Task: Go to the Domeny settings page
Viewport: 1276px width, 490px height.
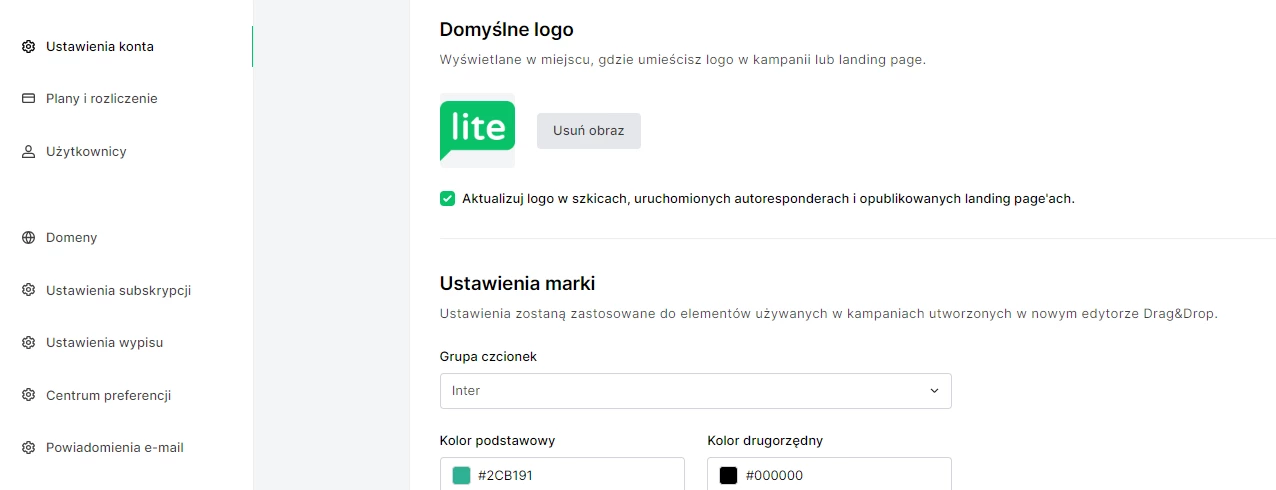Action: (x=71, y=238)
